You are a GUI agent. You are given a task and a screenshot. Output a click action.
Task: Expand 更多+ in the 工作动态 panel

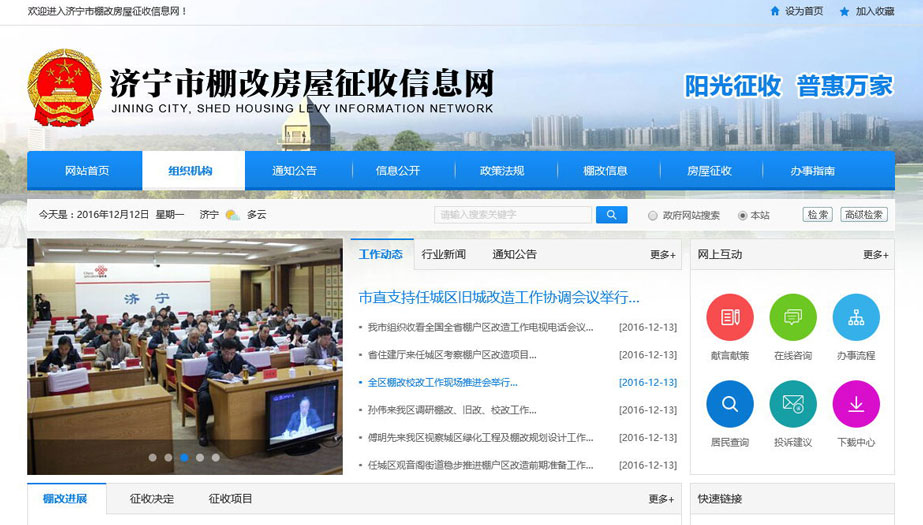click(662, 255)
